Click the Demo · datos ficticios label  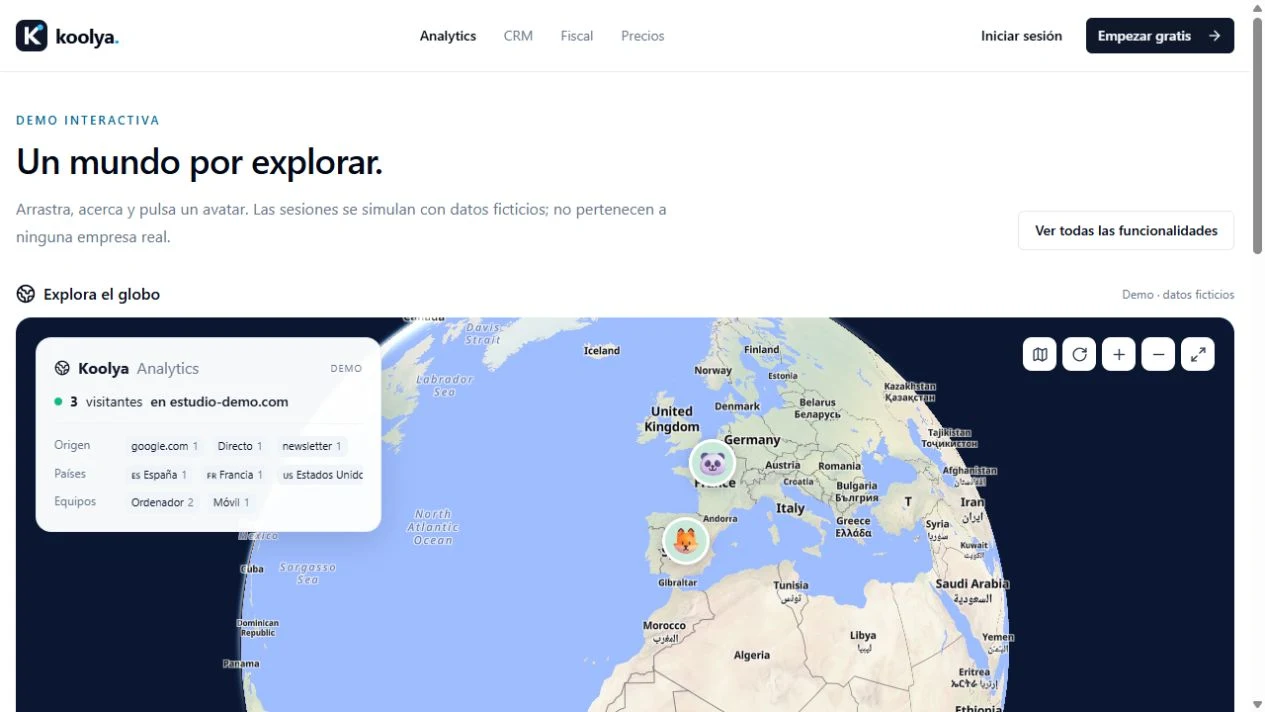click(1178, 295)
